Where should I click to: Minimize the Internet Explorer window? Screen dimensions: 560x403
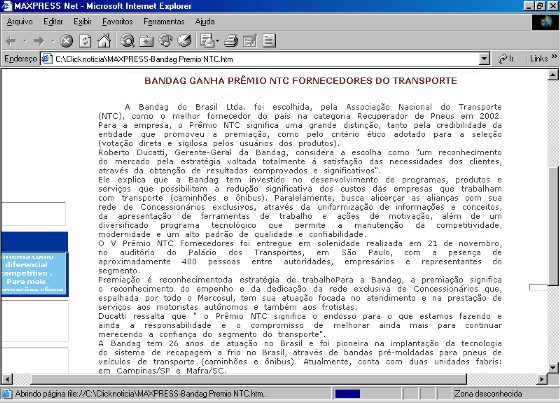click(x=529, y=6)
